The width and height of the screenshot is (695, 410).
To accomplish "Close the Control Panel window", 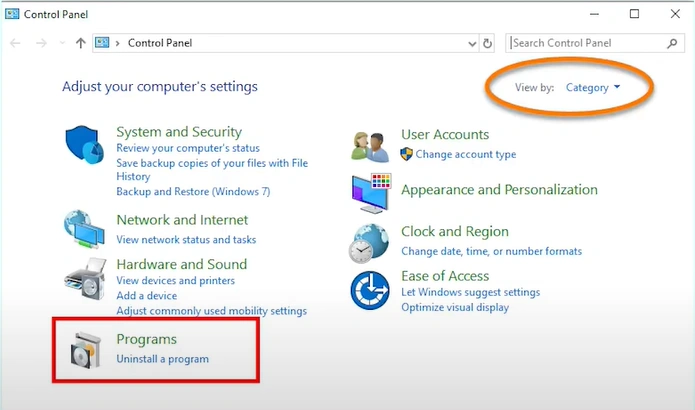I will (x=675, y=14).
